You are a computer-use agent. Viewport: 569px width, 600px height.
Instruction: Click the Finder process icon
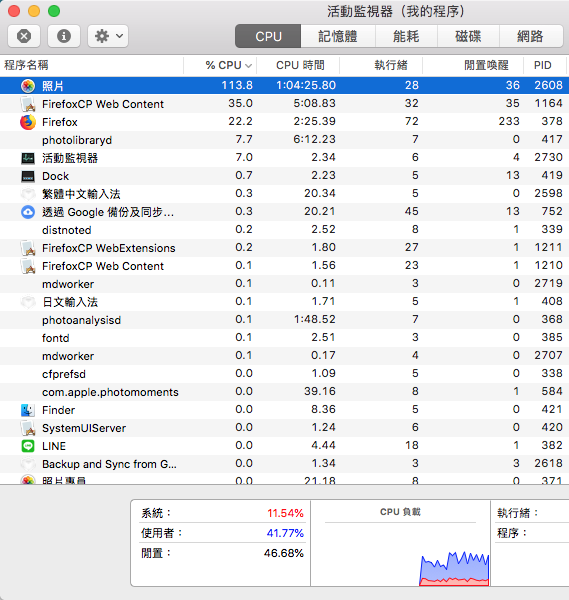pyautogui.click(x=28, y=410)
